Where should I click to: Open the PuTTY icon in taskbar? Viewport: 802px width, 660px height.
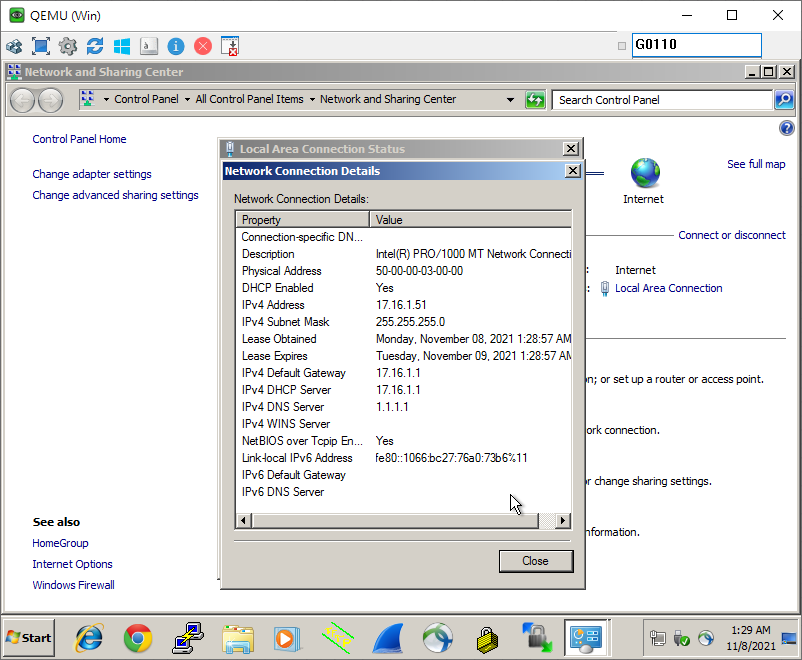pyautogui.click(x=188, y=637)
